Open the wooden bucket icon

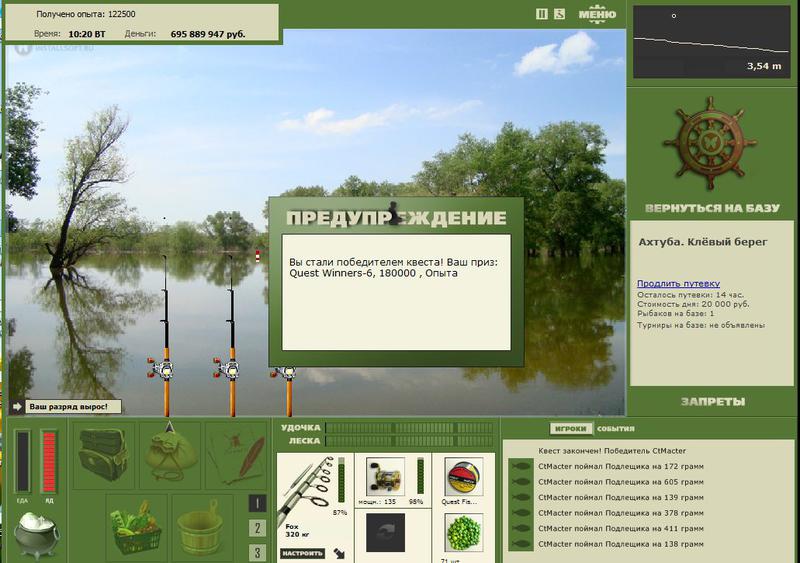pos(203,528)
